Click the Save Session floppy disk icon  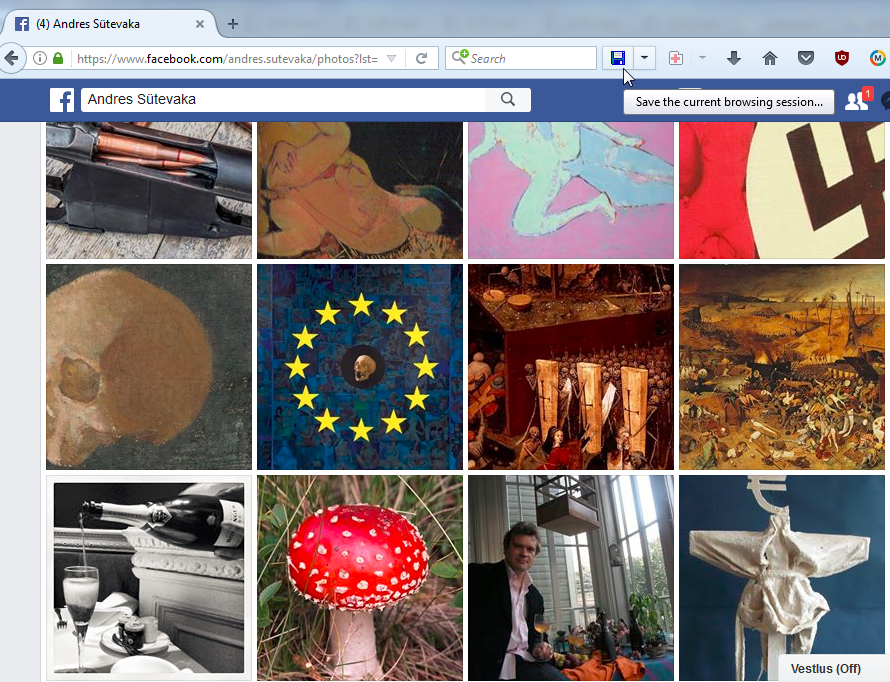point(618,58)
